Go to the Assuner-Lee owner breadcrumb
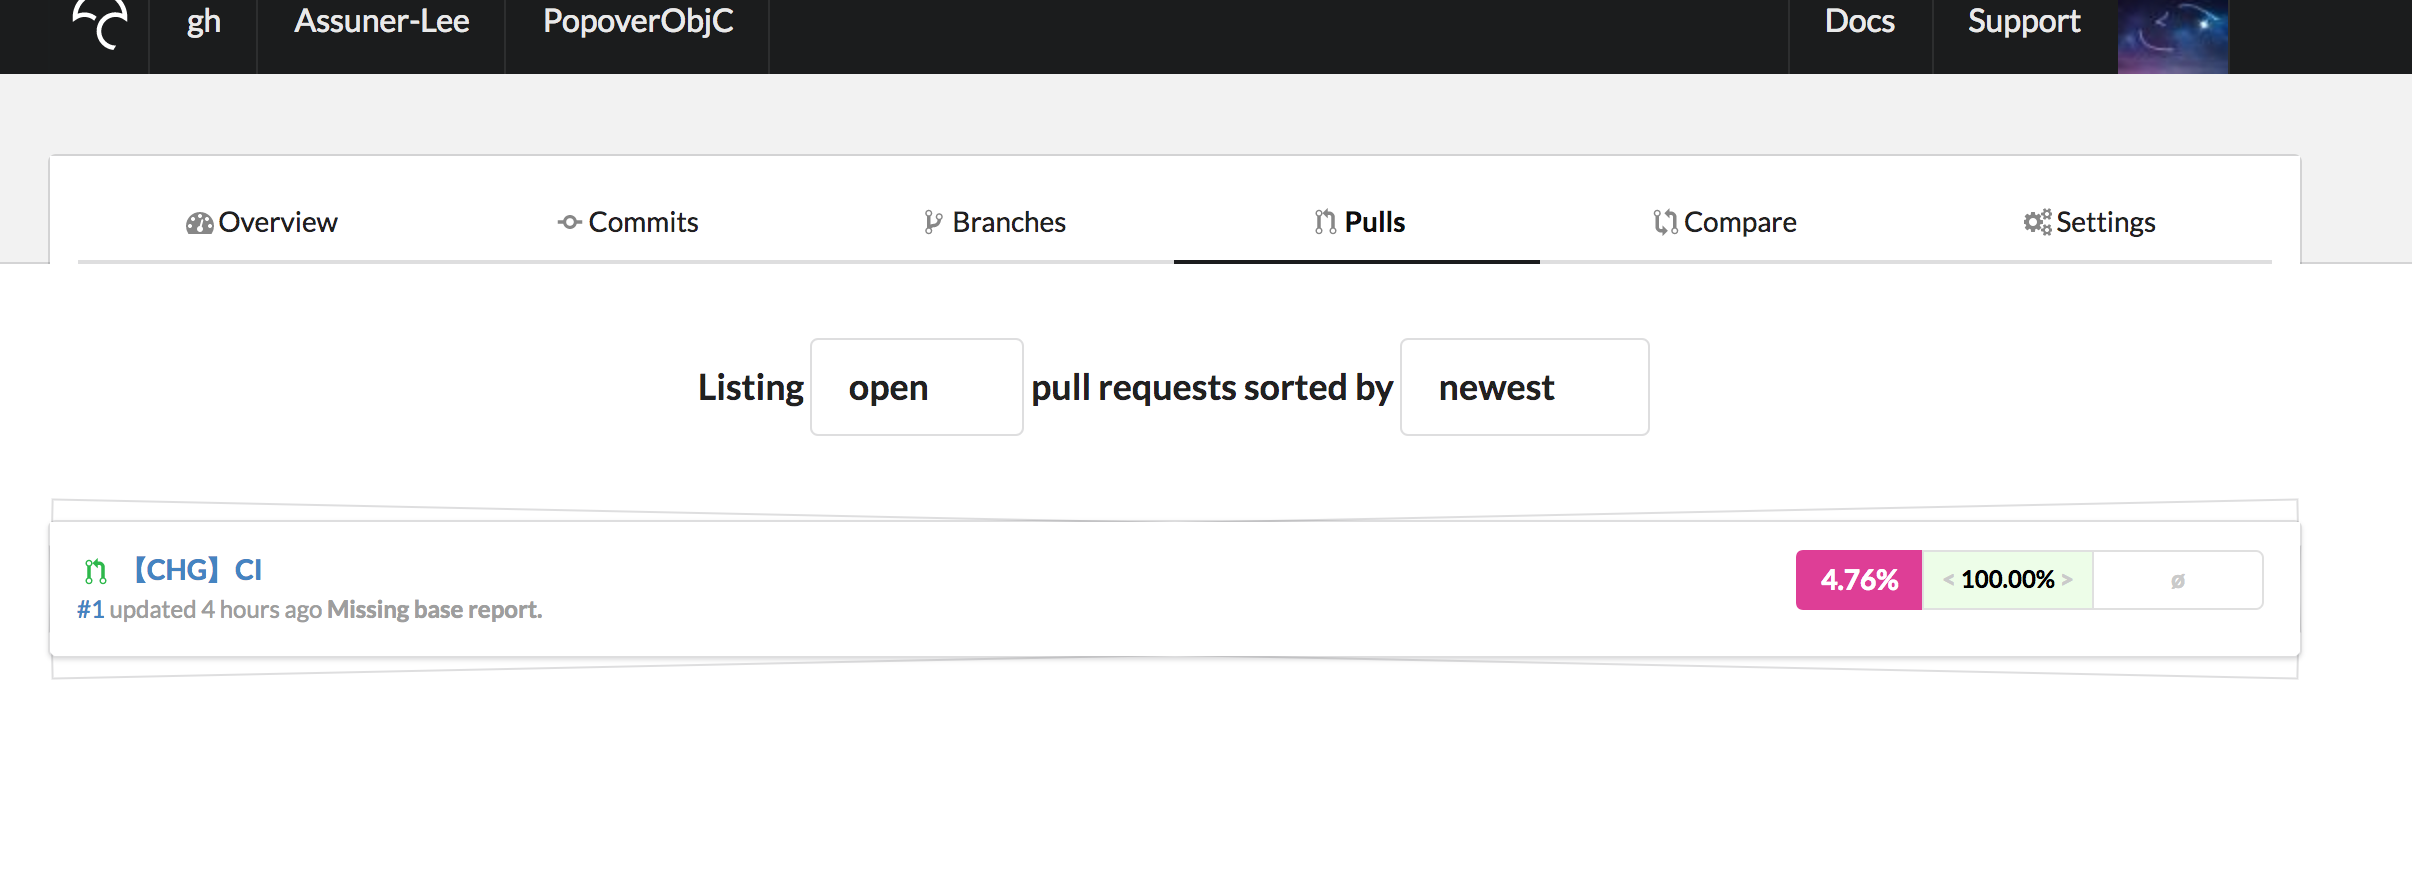The height and width of the screenshot is (886, 2412). [381, 22]
